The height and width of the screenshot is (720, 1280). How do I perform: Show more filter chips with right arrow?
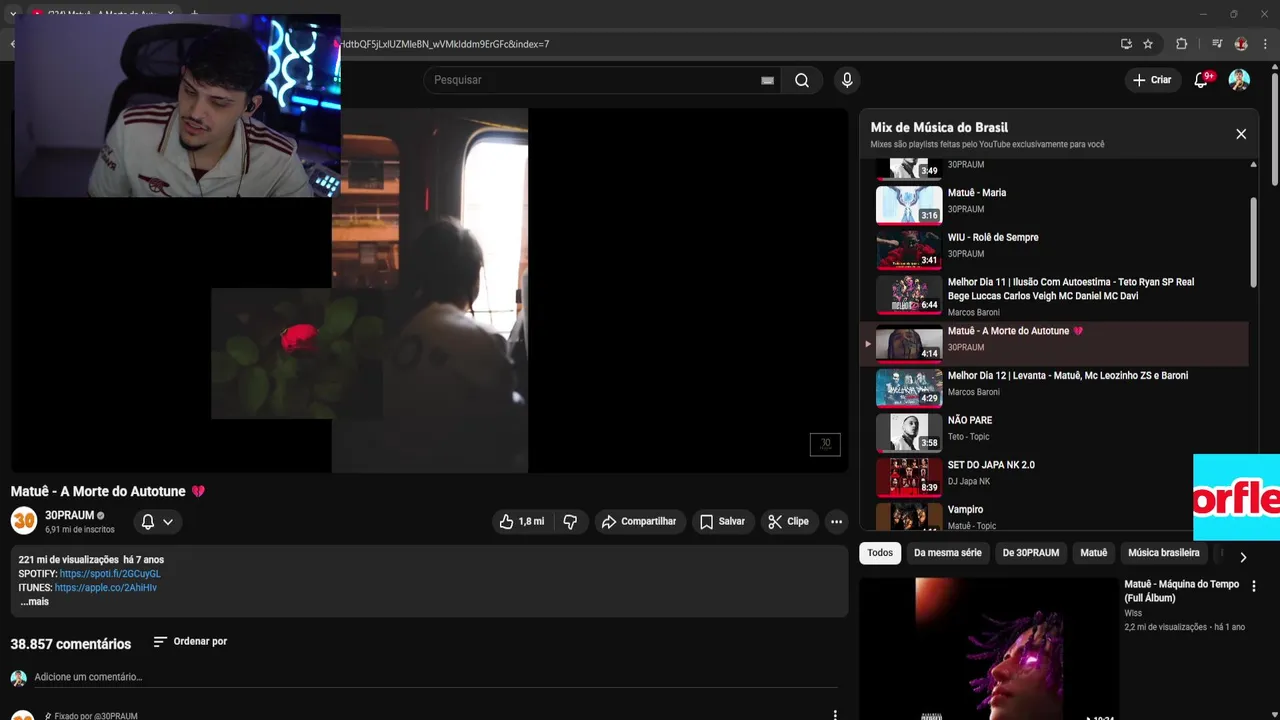(x=1243, y=557)
